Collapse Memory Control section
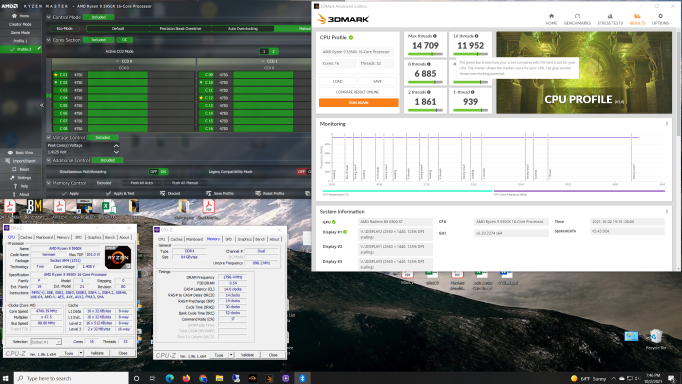 tap(49, 183)
